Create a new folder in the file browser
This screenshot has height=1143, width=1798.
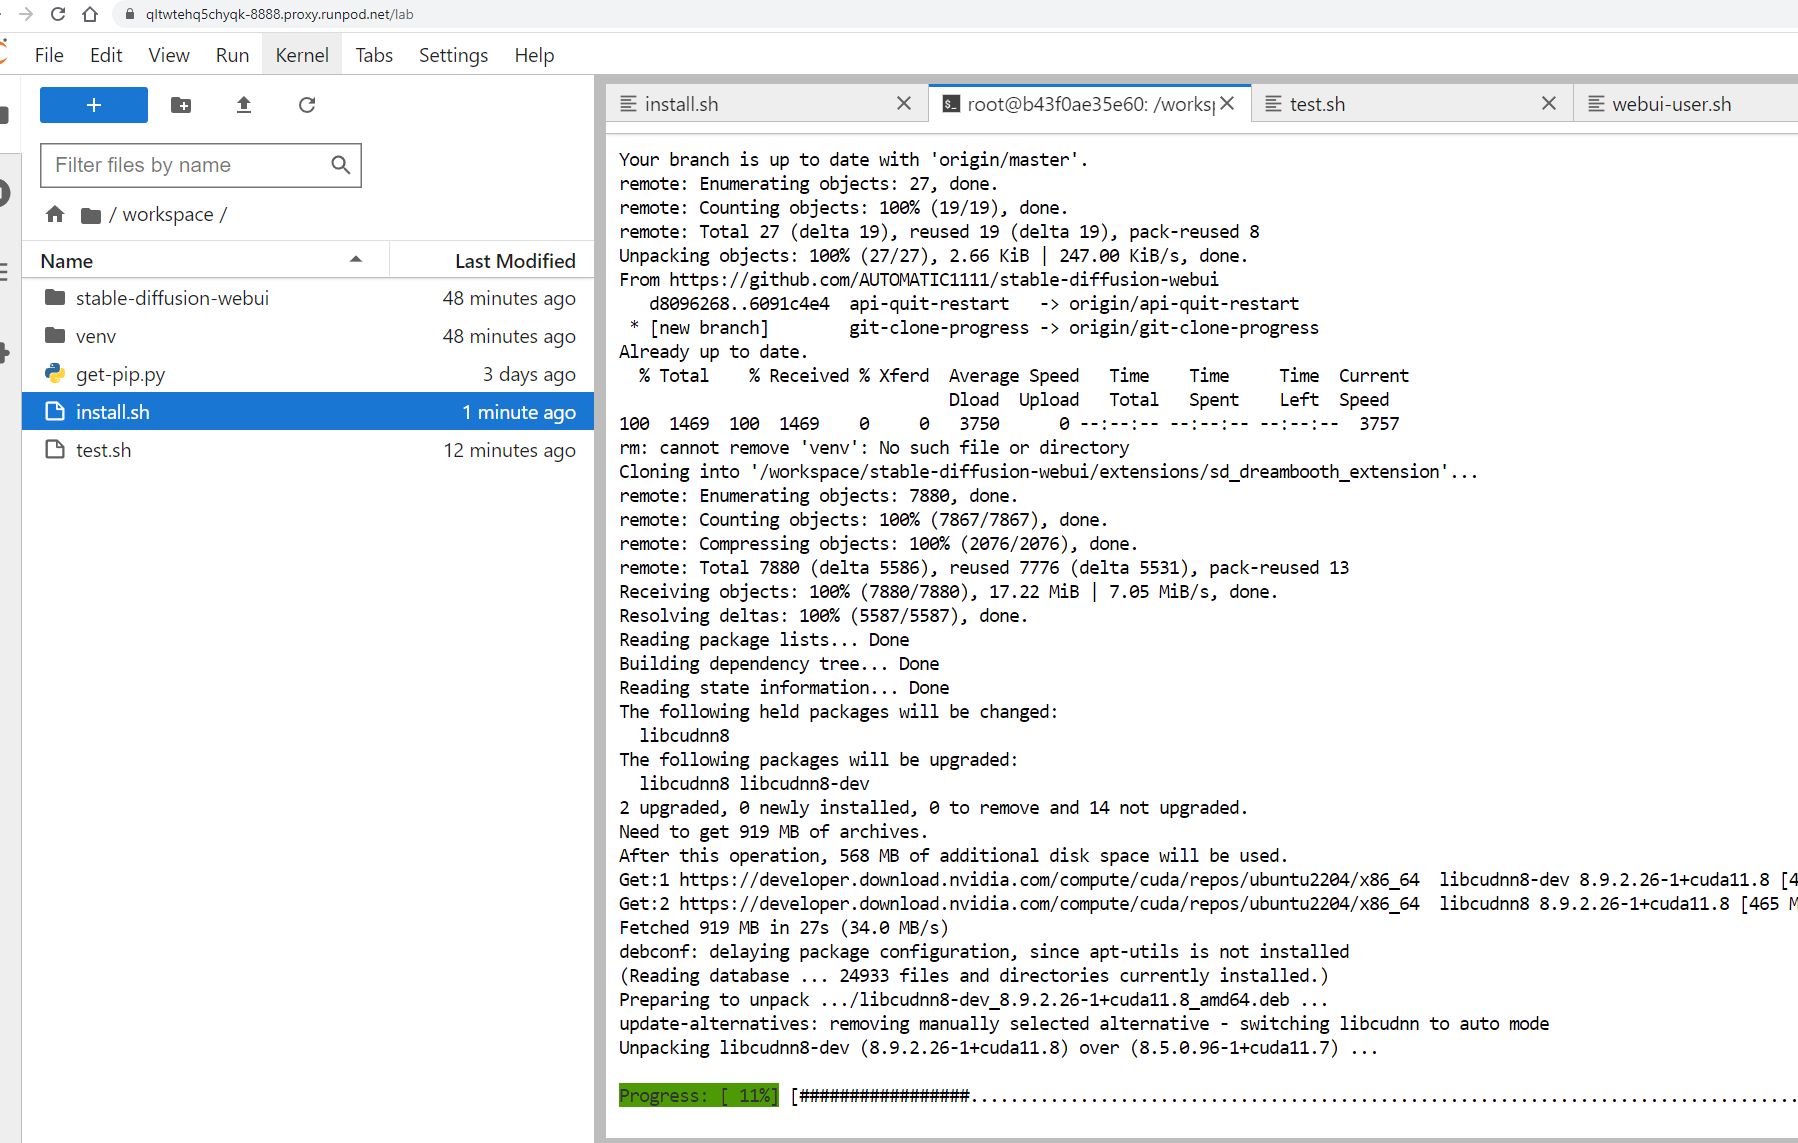(x=181, y=105)
